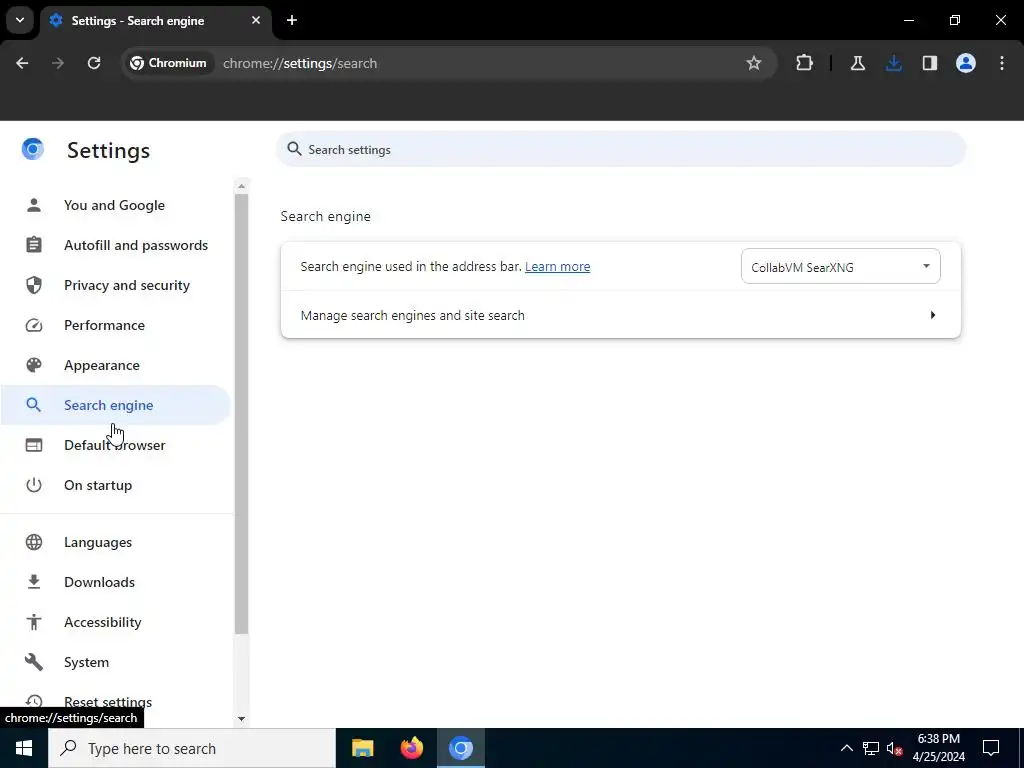This screenshot has height=768, width=1024.
Task: Click the speedometer icon beside Performance
Action: tap(34, 325)
